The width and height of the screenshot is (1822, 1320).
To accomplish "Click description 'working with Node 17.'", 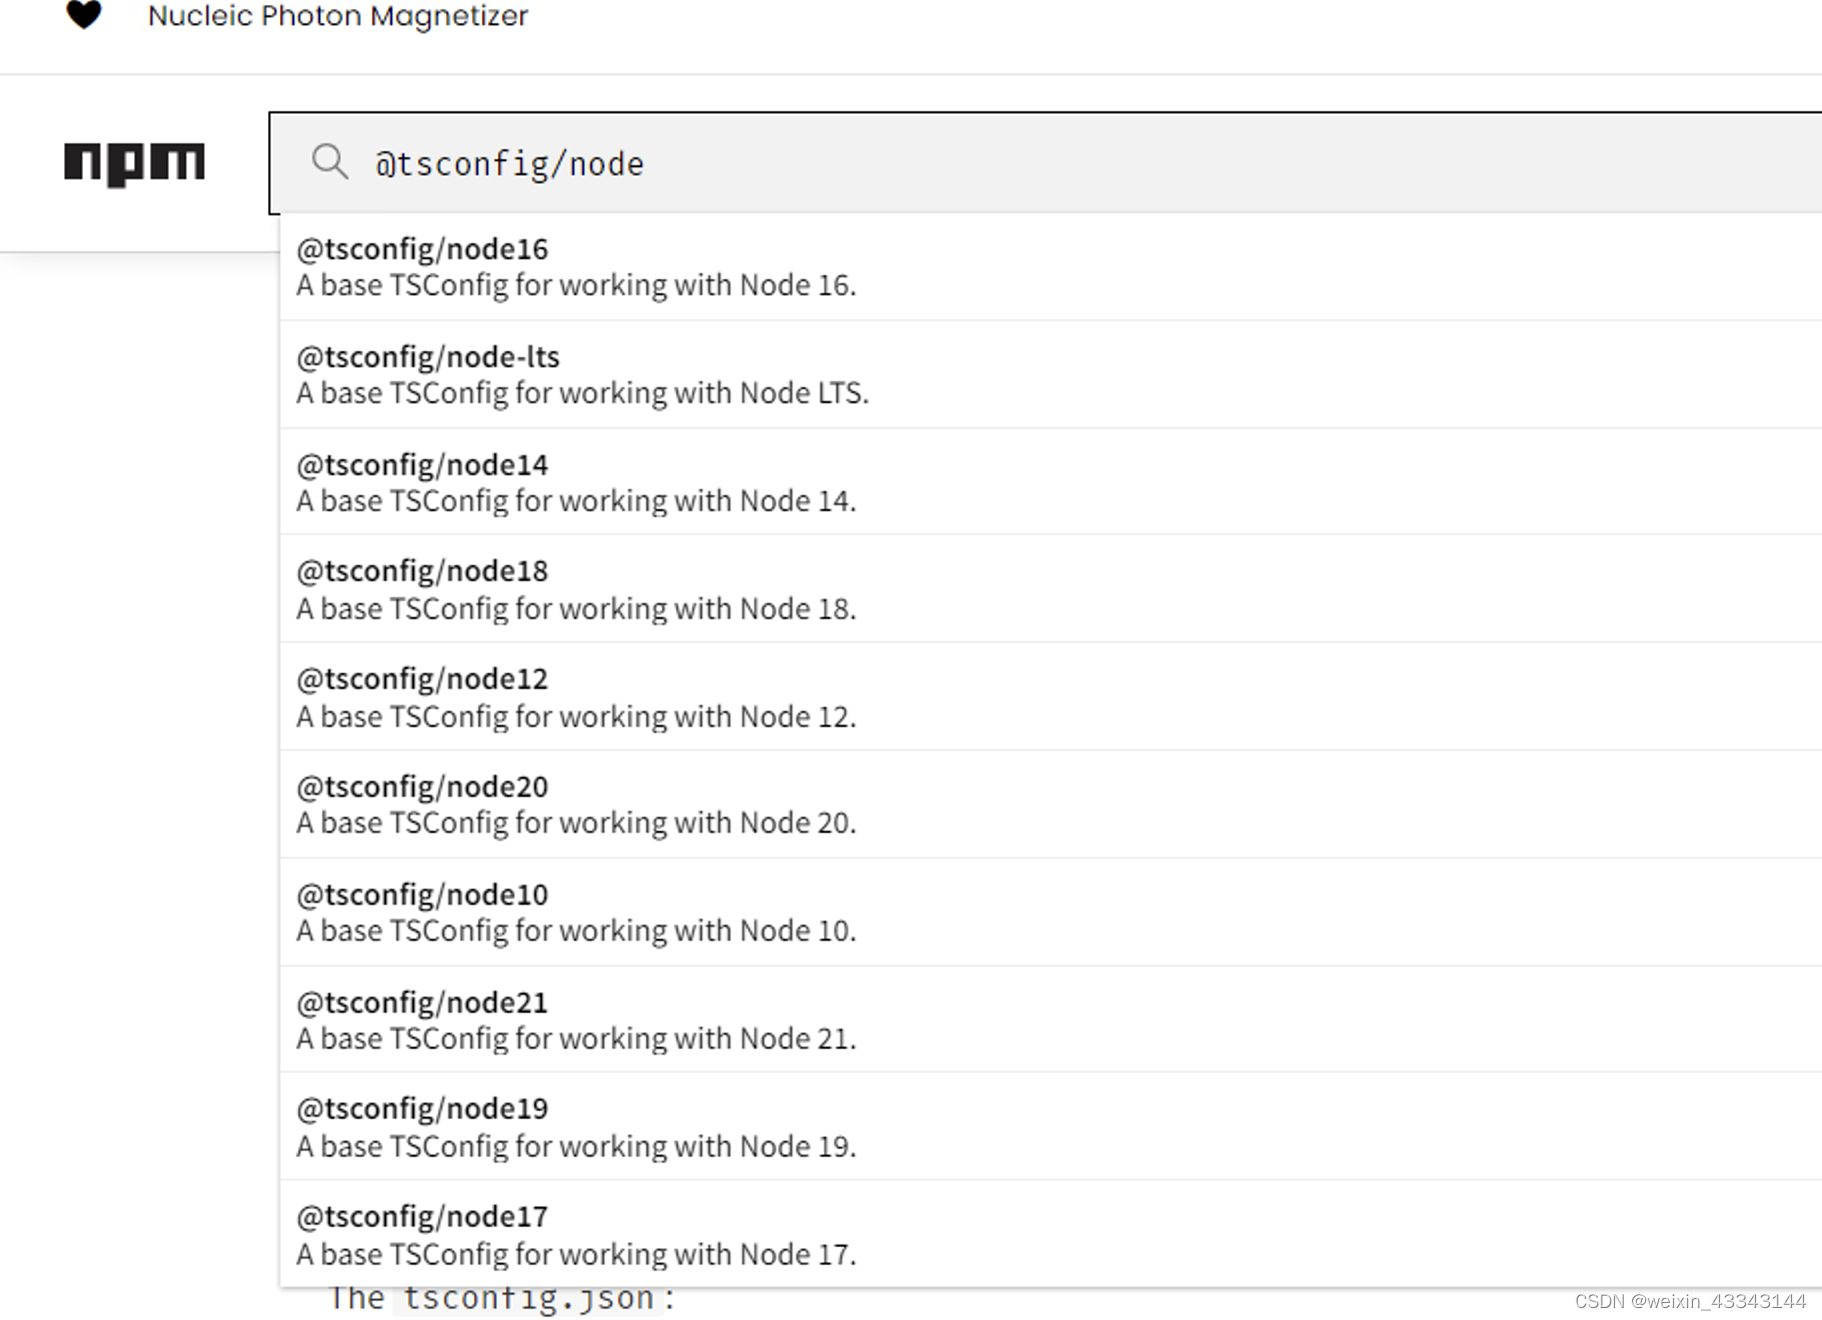I will coord(707,1255).
